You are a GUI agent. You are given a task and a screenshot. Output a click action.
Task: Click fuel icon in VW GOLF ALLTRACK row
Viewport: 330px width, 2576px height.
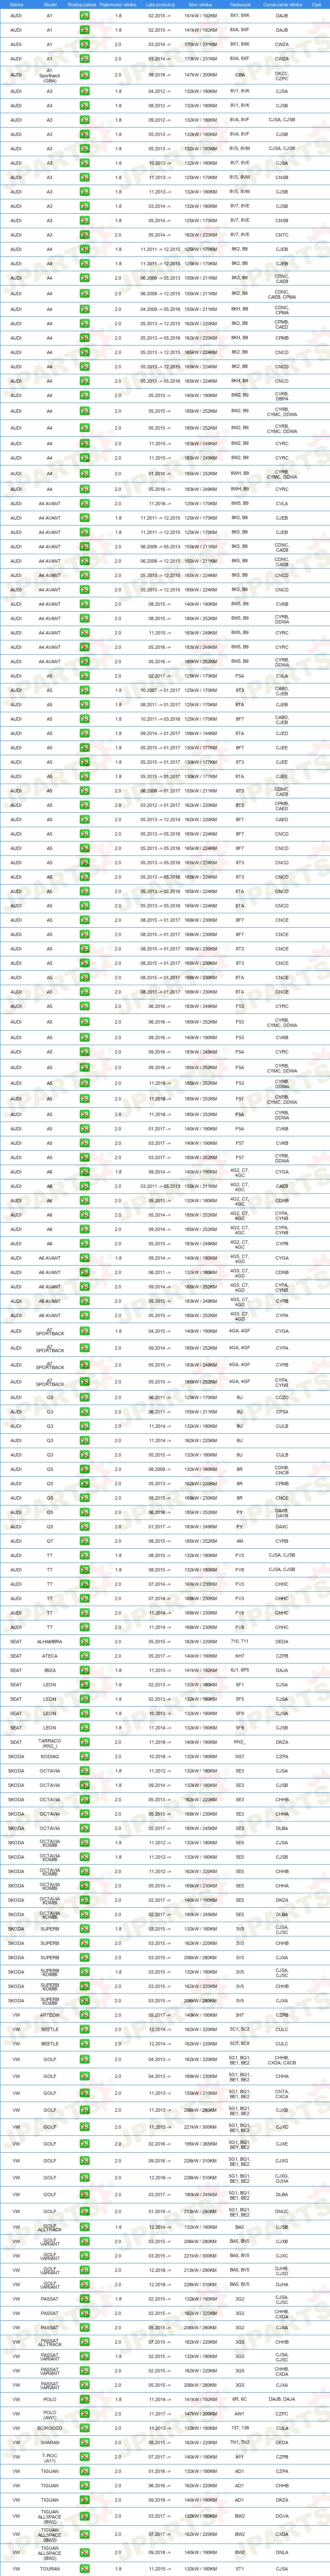(x=85, y=2228)
